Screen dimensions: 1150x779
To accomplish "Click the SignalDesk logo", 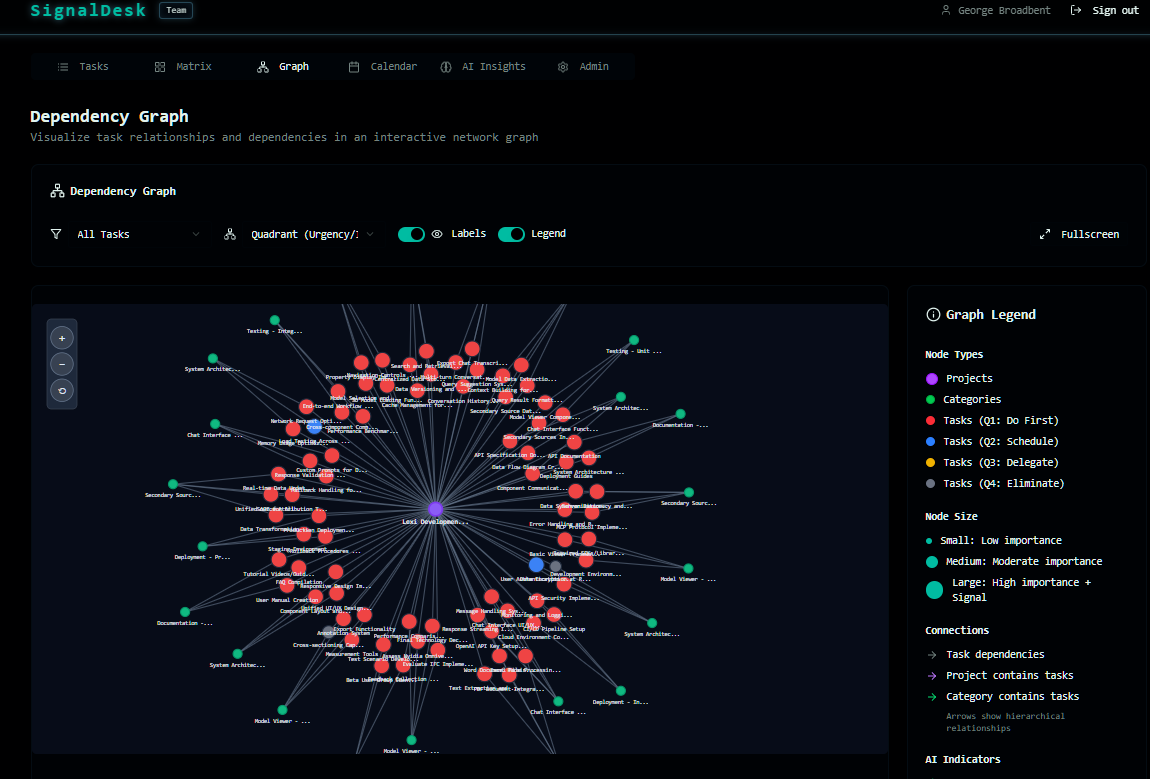I will click(x=88, y=10).
